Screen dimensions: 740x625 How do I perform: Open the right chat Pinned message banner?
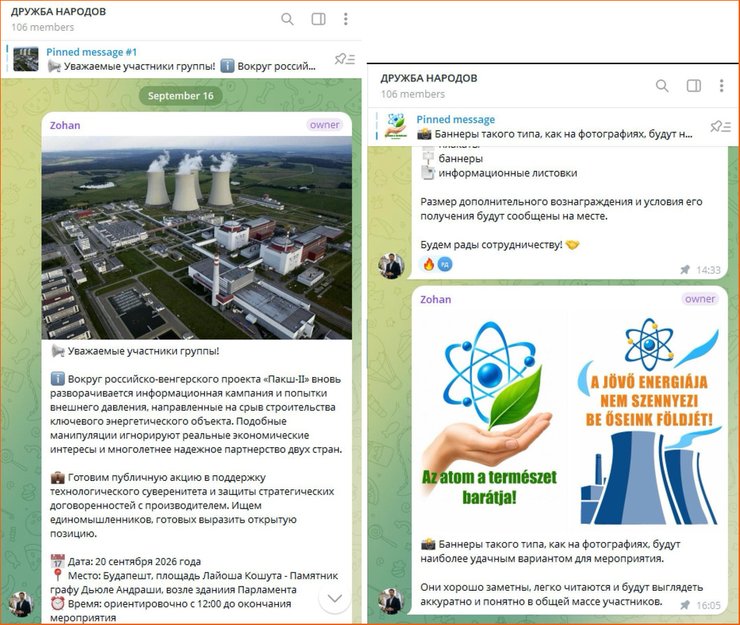point(538,126)
